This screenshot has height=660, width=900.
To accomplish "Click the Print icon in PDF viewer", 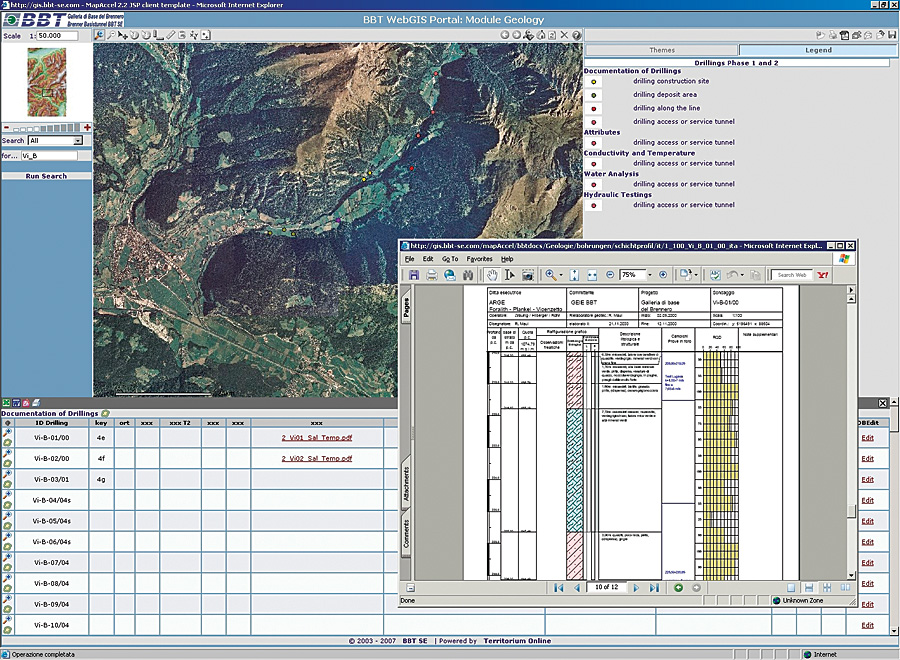I will point(432,275).
